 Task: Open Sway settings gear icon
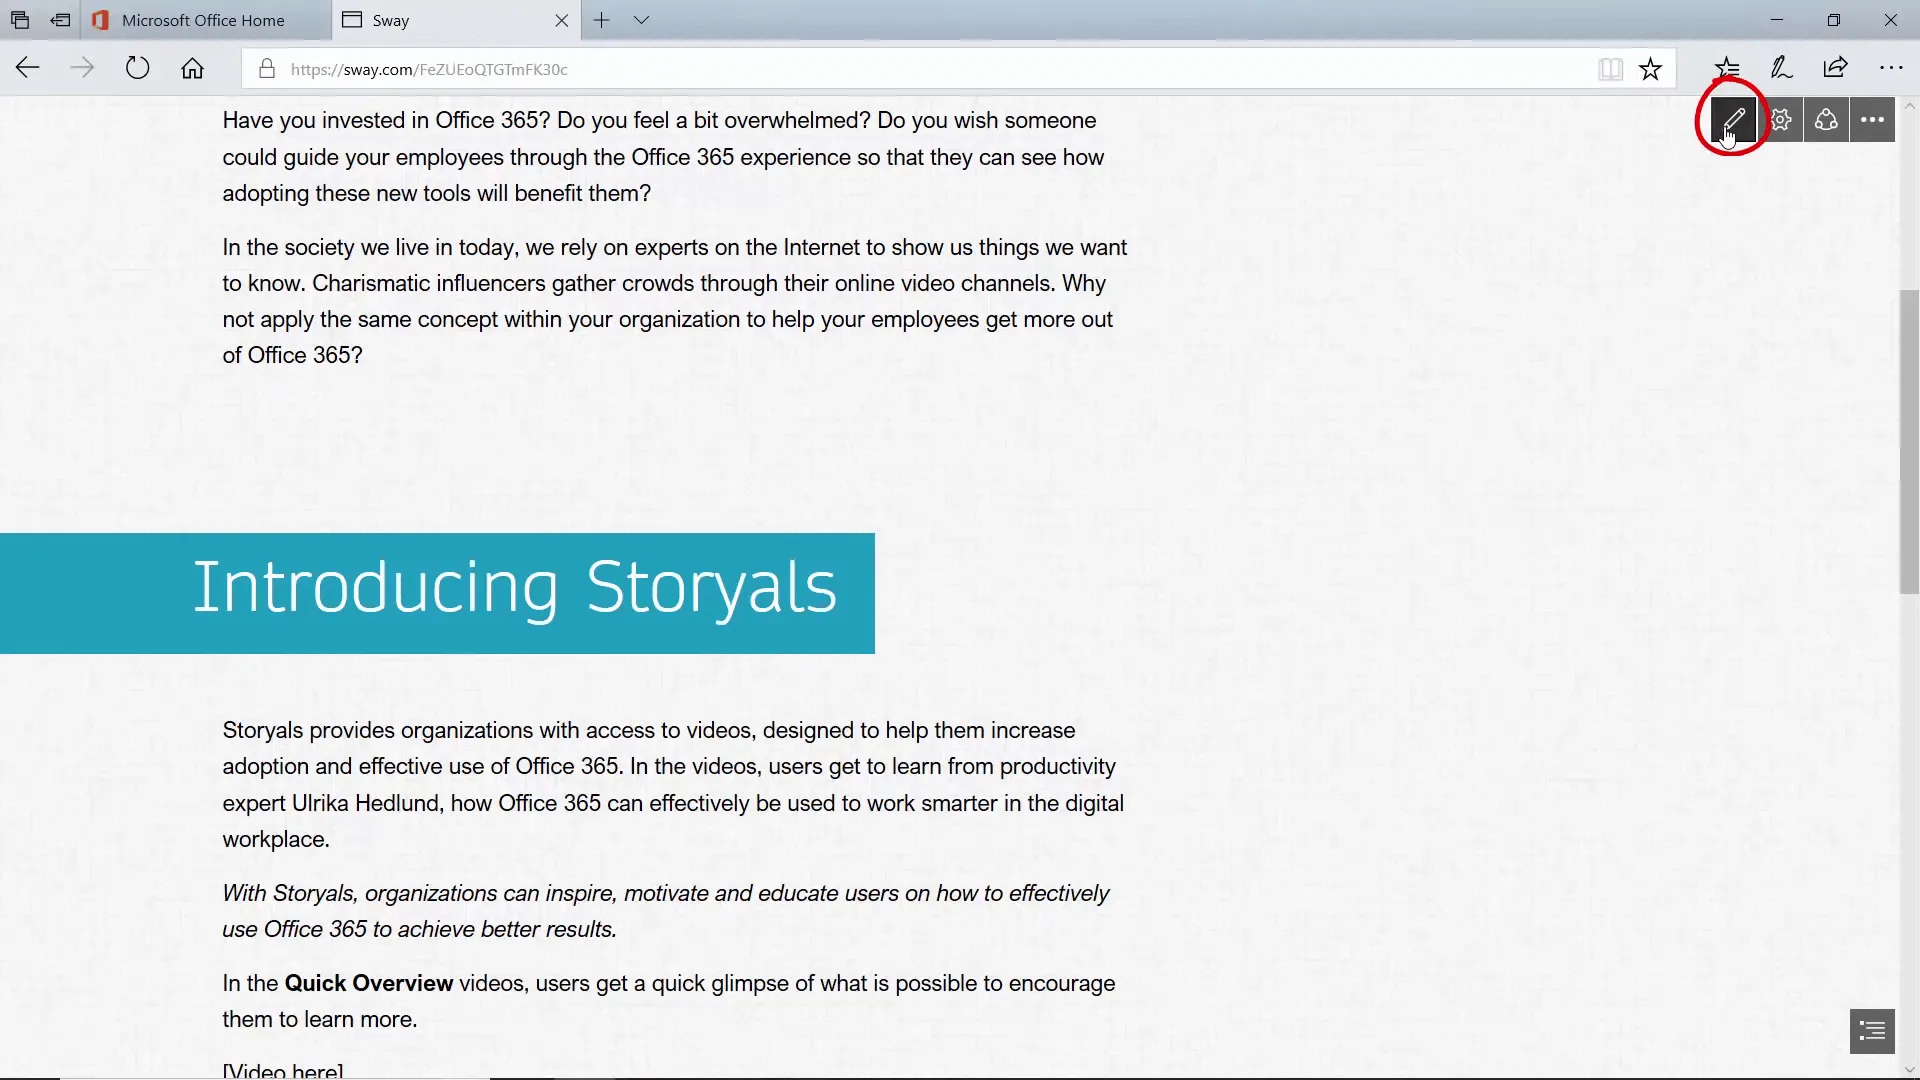1781,120
